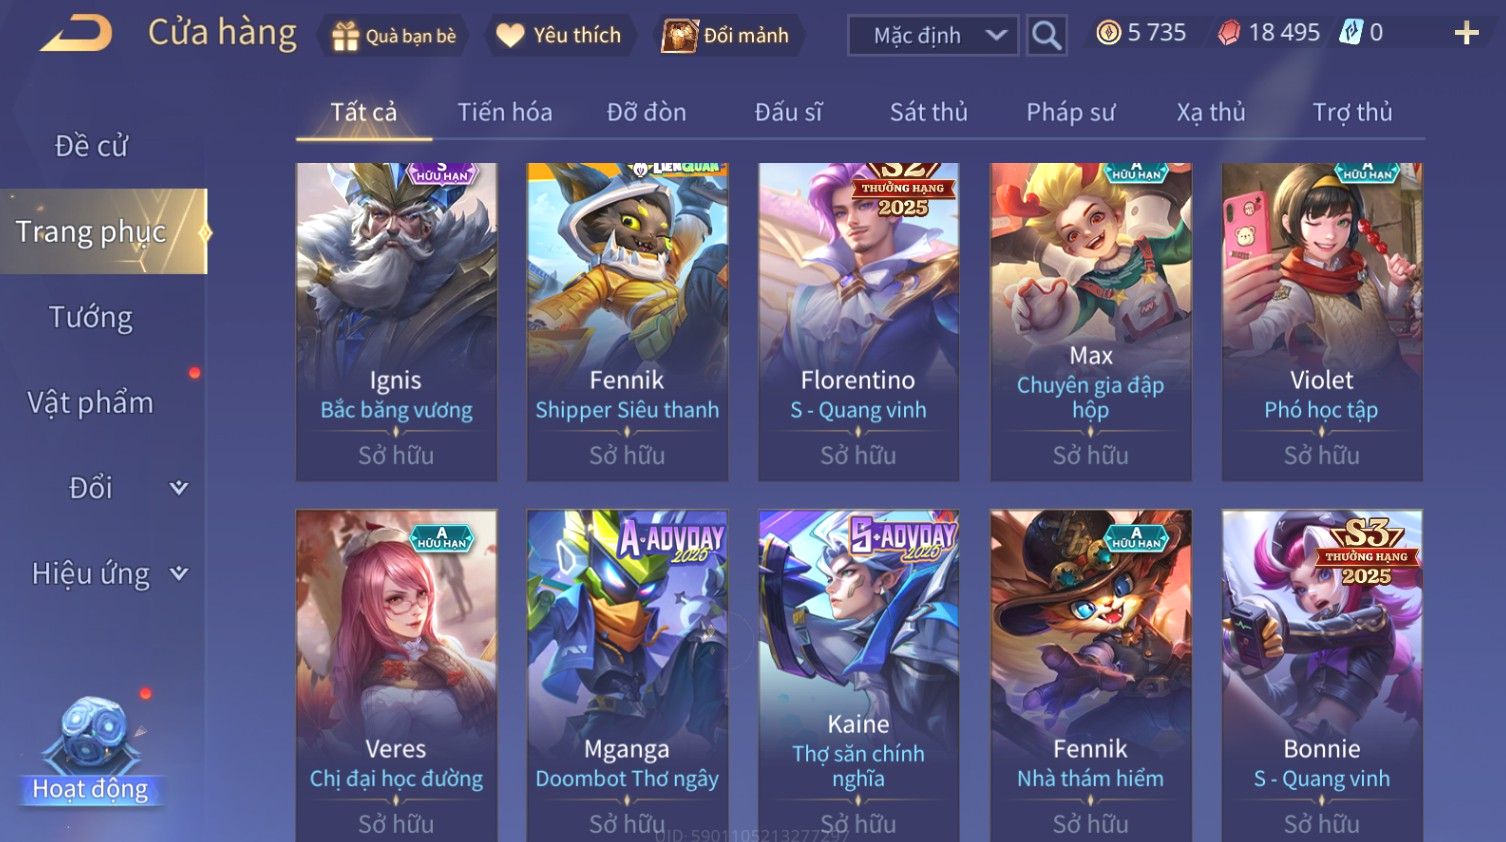
Task: Open the Violet Phó học tập skin card
Action: point(1322,322)
